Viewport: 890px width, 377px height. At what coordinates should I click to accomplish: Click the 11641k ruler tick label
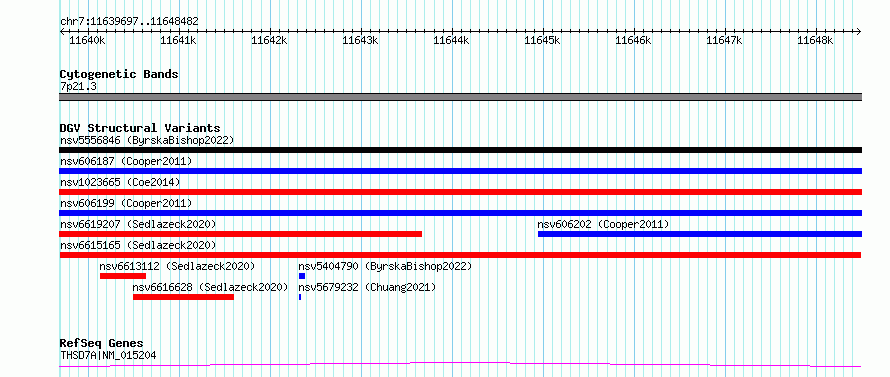[178, 40]
